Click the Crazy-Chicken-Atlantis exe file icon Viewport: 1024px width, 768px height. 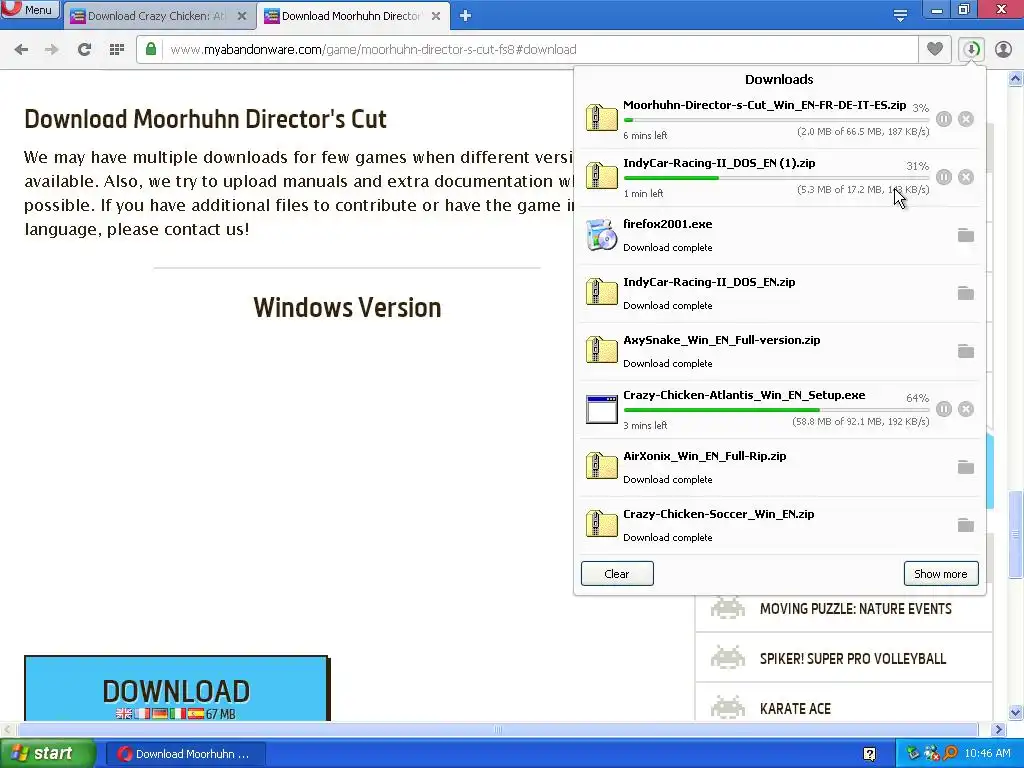[x=601, y=409]
